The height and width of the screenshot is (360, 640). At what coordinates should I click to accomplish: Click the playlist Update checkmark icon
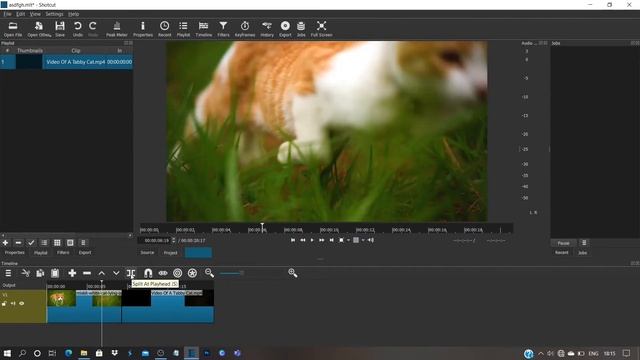(x=31, y=243)
